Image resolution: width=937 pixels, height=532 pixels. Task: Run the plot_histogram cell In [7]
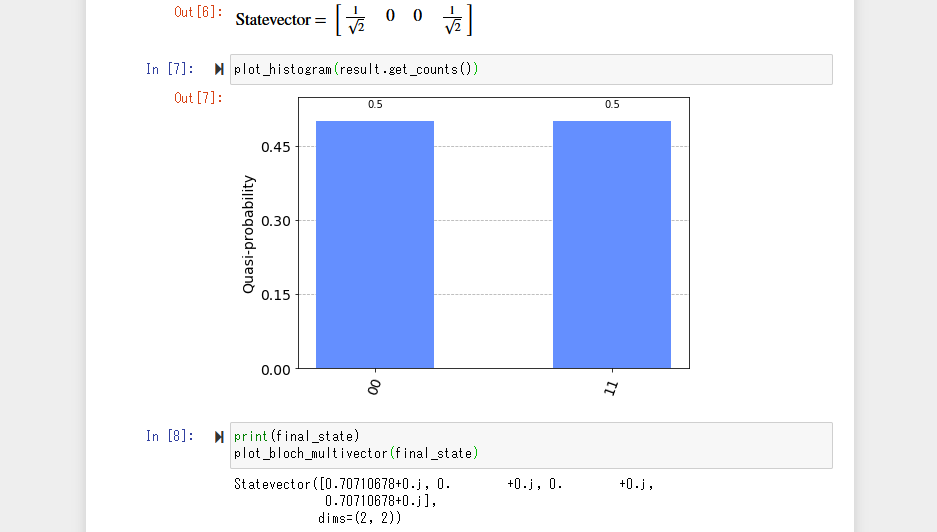pos(219,70)
